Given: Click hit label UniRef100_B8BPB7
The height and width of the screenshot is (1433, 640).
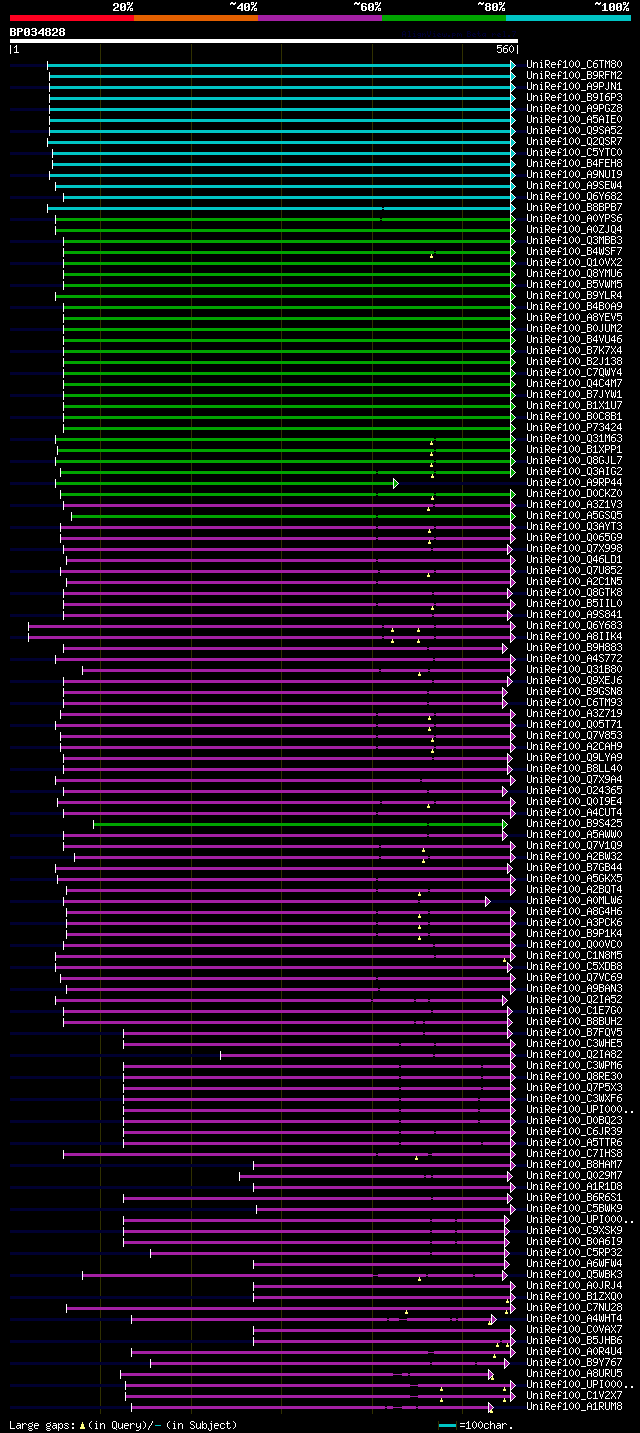Looking at the screenshot, I should [574, 207].
